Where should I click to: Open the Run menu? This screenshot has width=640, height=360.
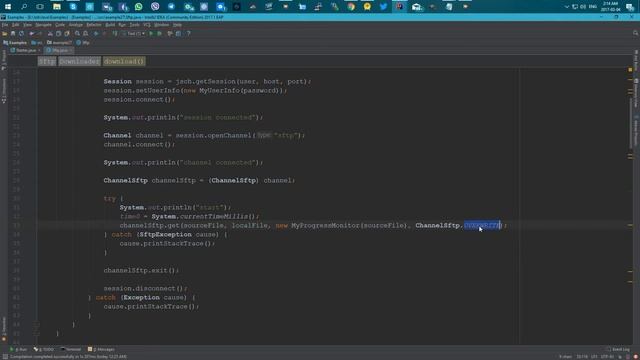tap(122, 25)
